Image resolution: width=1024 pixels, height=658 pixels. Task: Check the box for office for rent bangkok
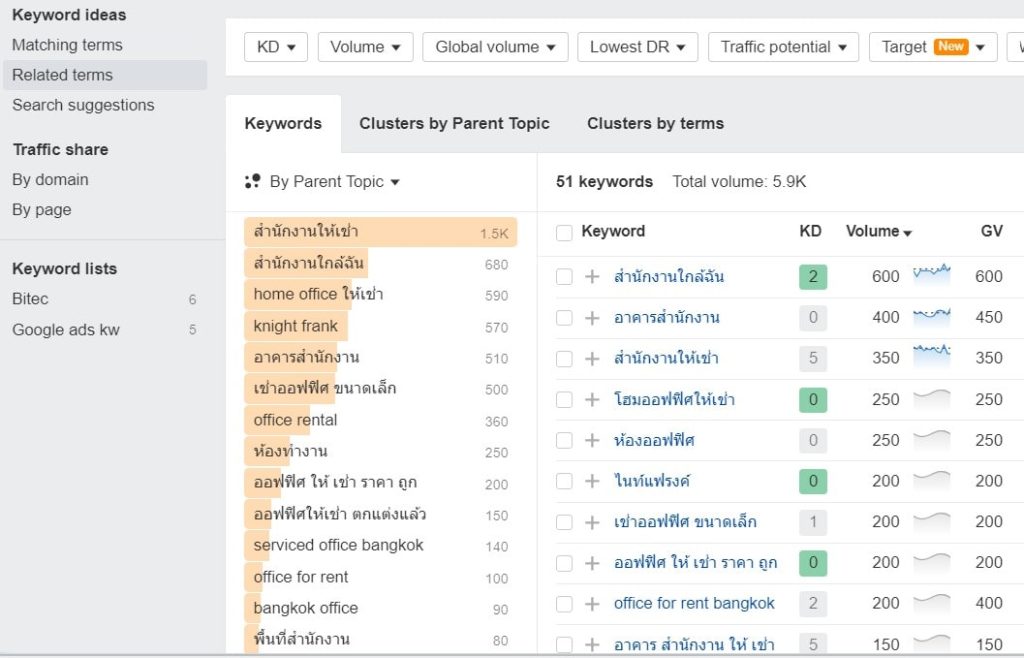pyautogui.click(x=564, y=604)
